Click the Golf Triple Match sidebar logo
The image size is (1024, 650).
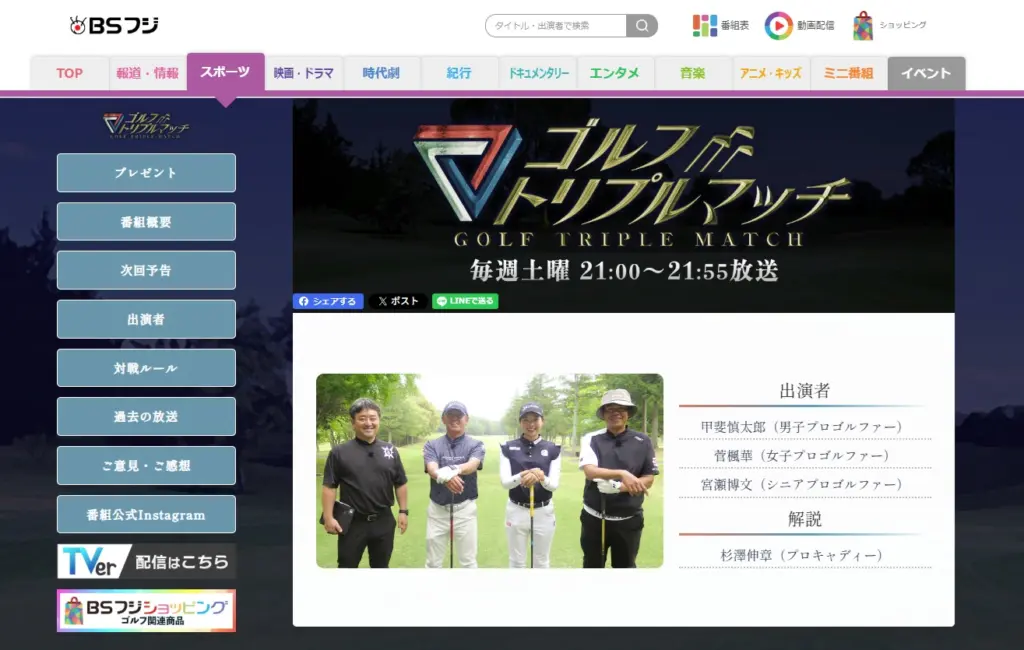click(146, 125)
